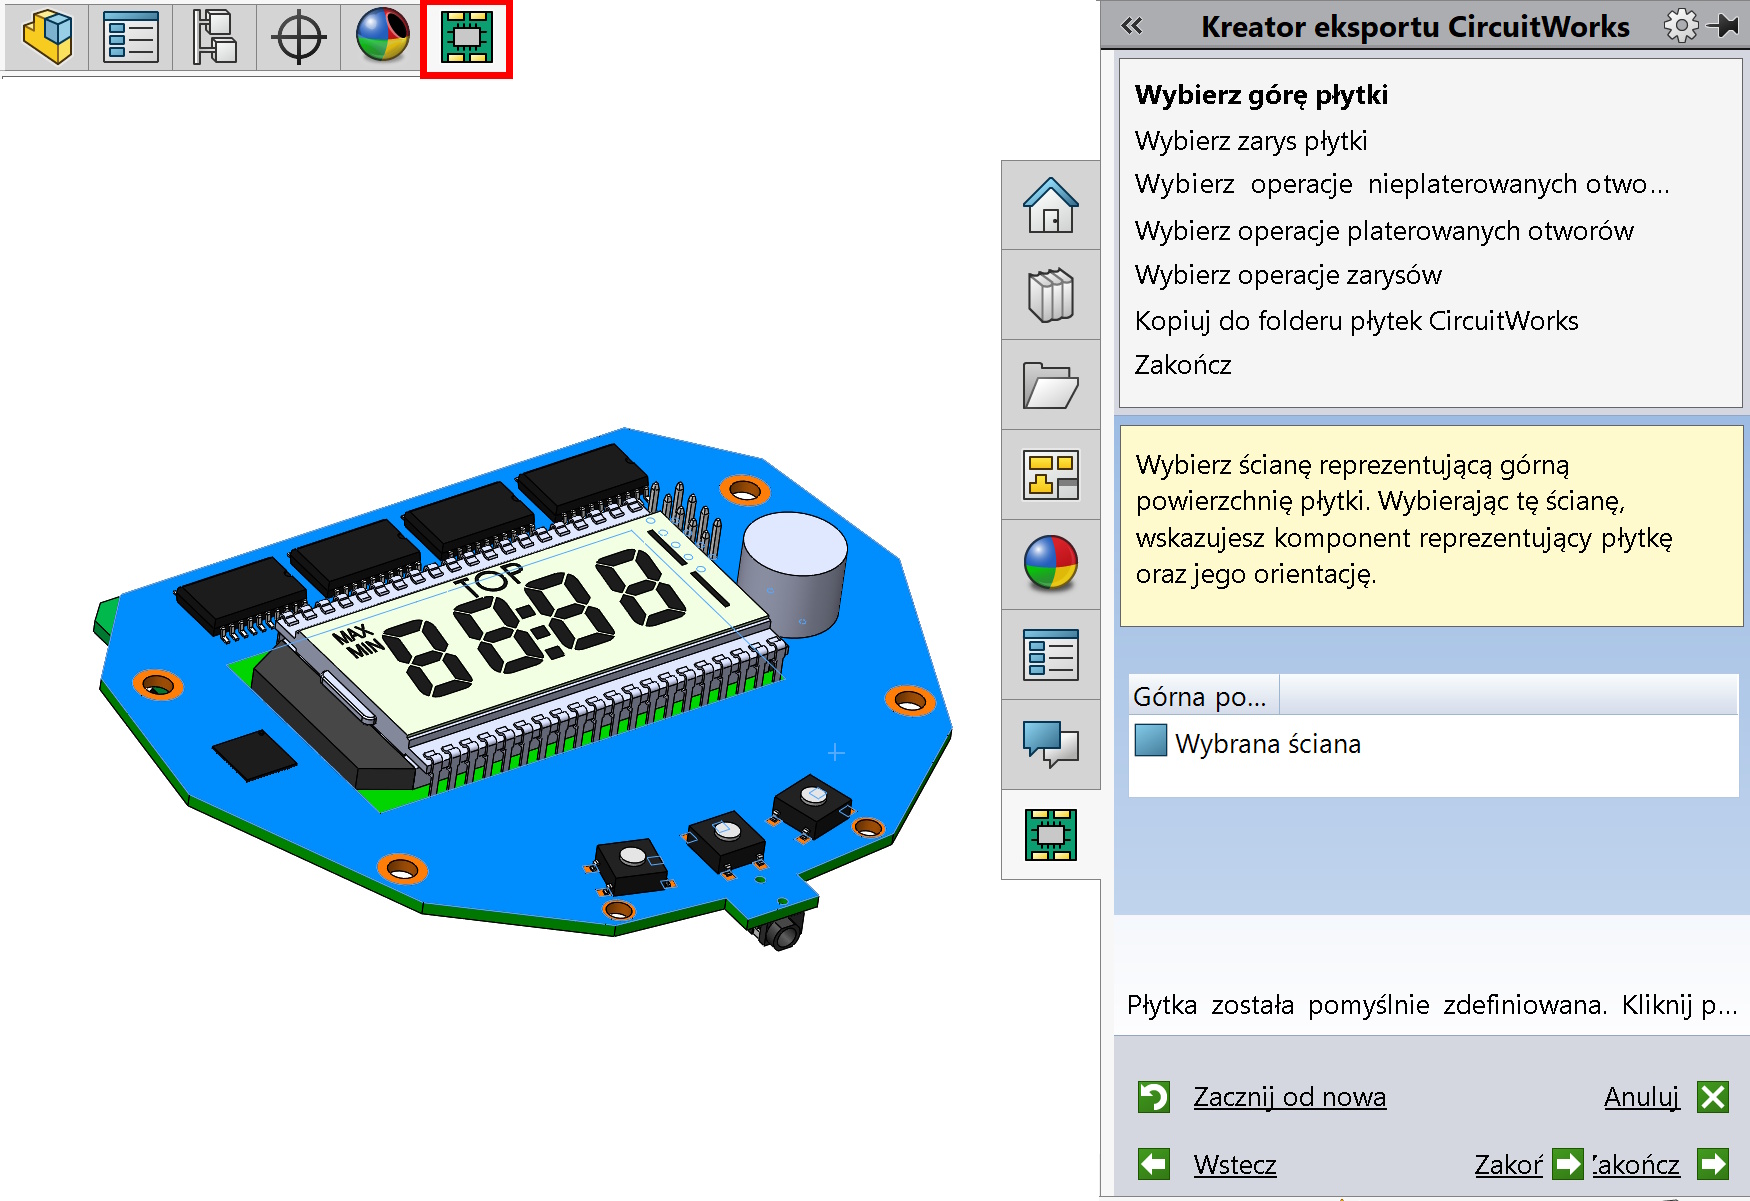The image size is (1750, 1201).
Task: Go to 'Wybierz operacje zarysów' step
Action: point(1288,275)
